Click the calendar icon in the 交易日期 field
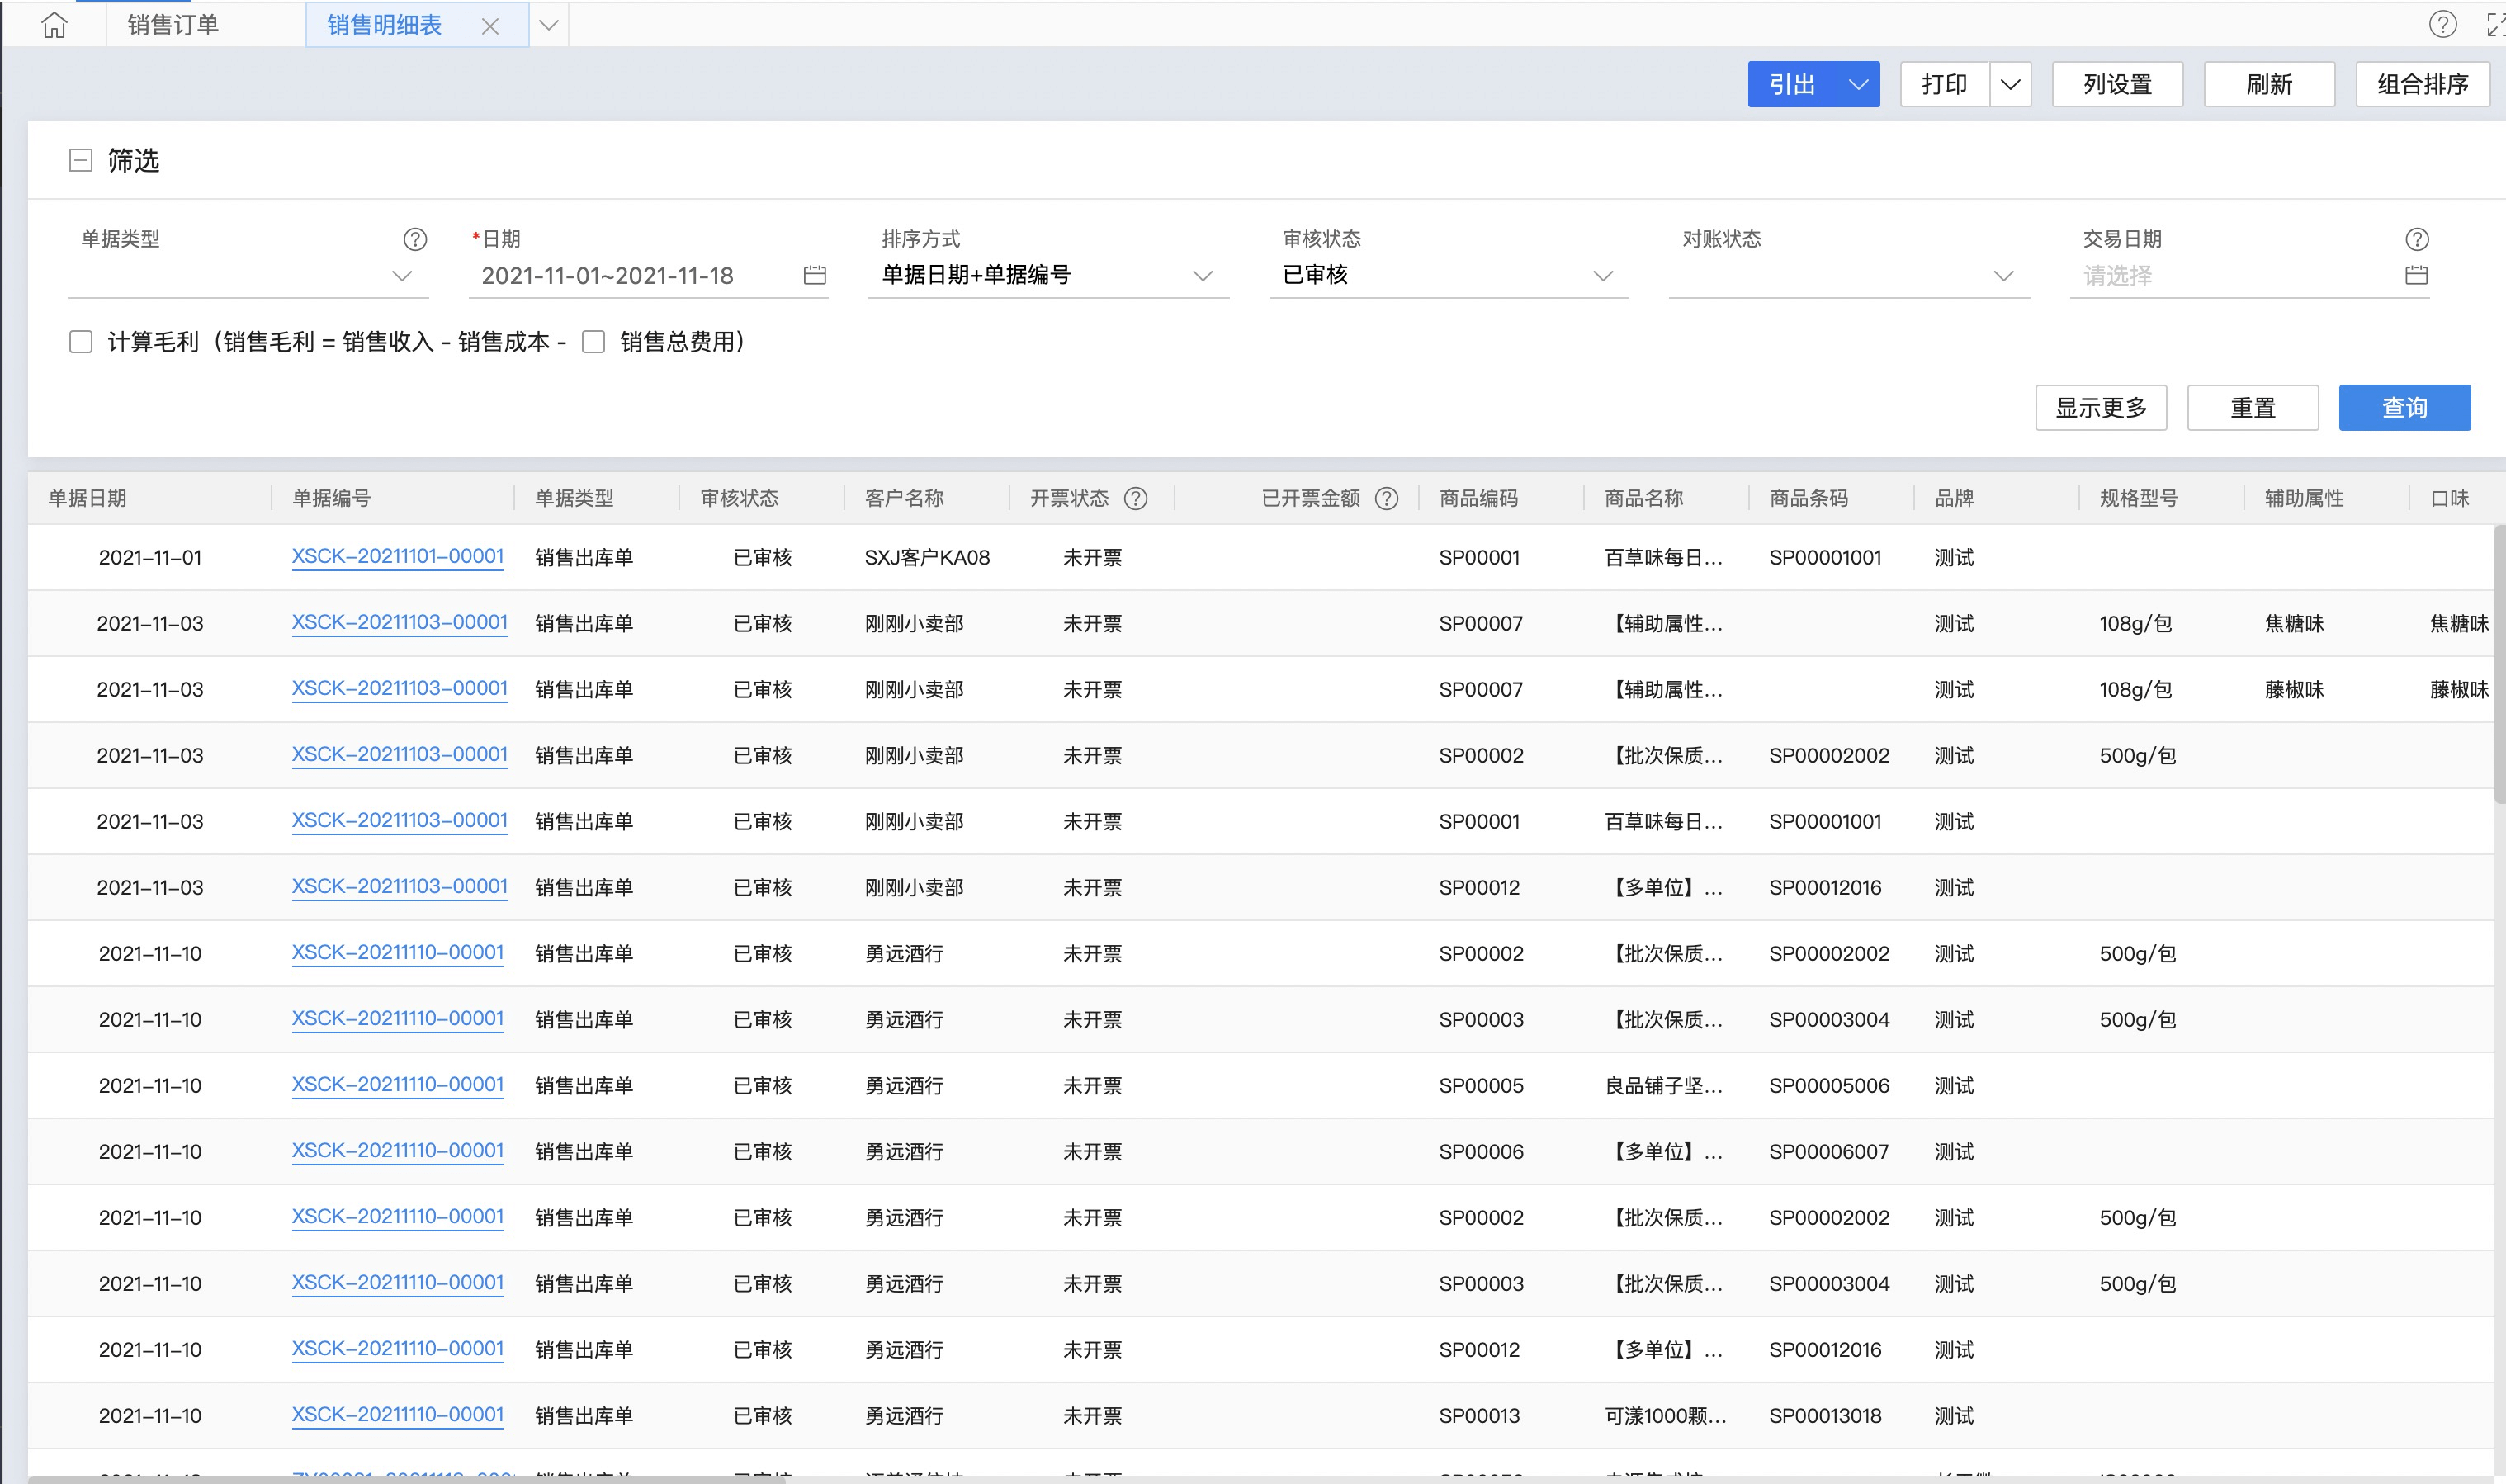 tap(2416, 275)
